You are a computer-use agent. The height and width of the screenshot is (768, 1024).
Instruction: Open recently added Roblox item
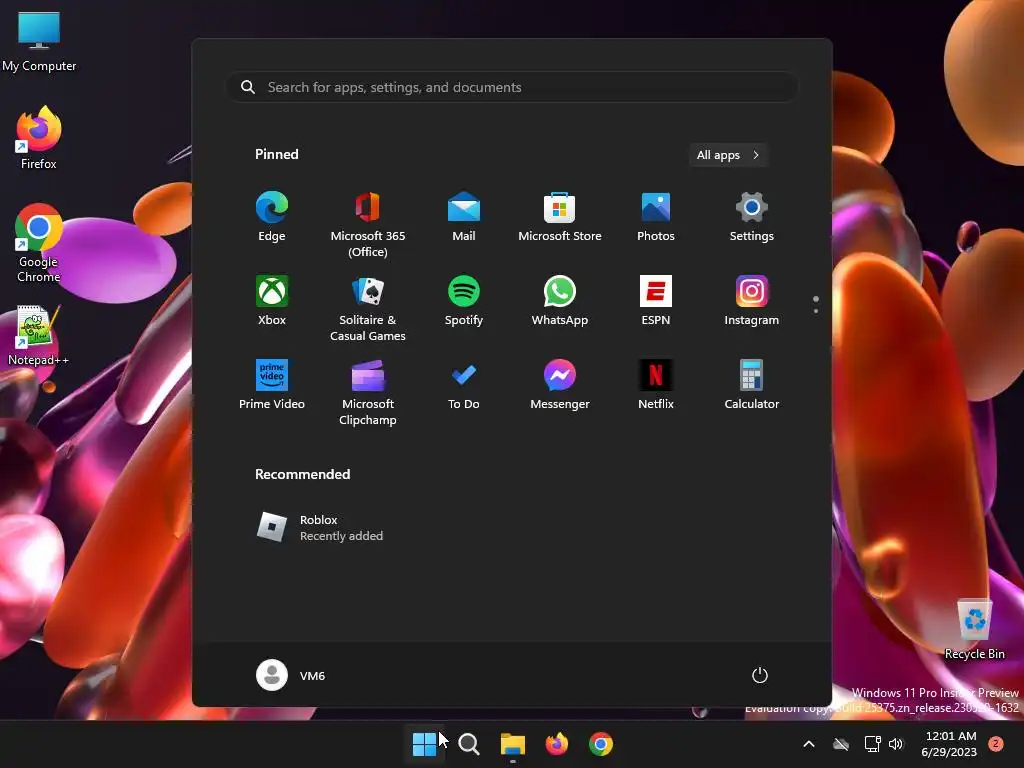(320, 528)
